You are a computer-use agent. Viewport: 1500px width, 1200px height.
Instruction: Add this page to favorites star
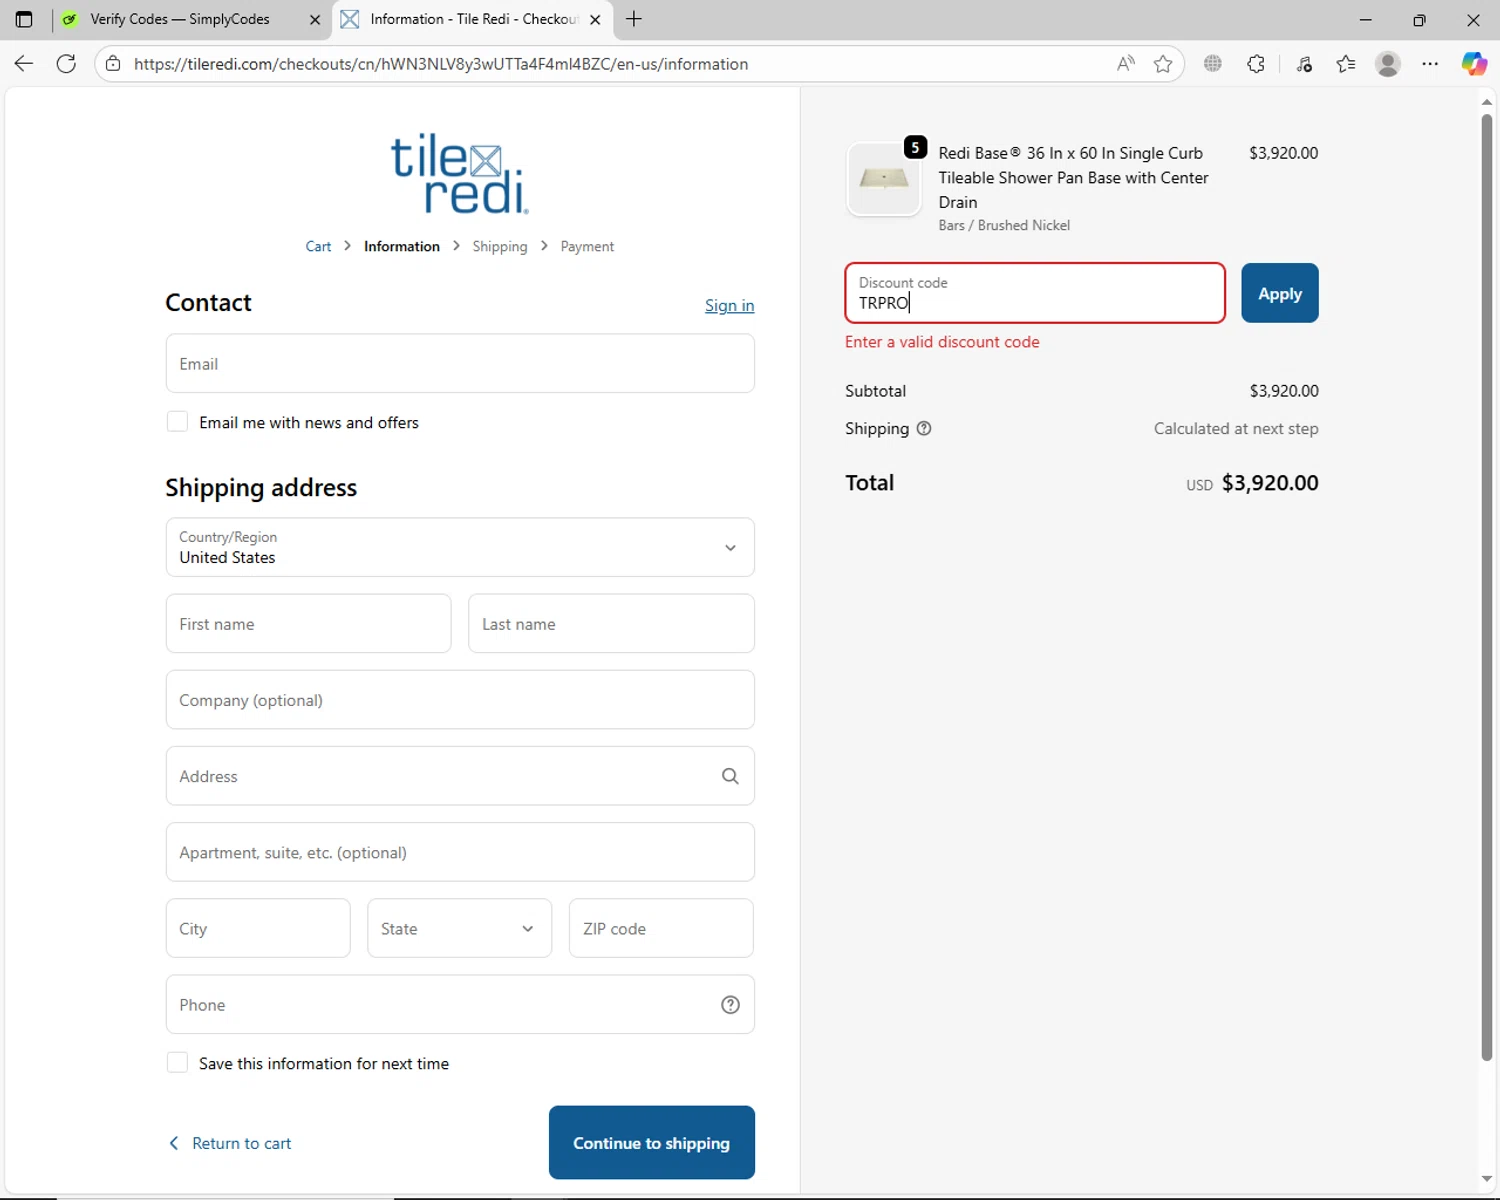point(1163,64)
